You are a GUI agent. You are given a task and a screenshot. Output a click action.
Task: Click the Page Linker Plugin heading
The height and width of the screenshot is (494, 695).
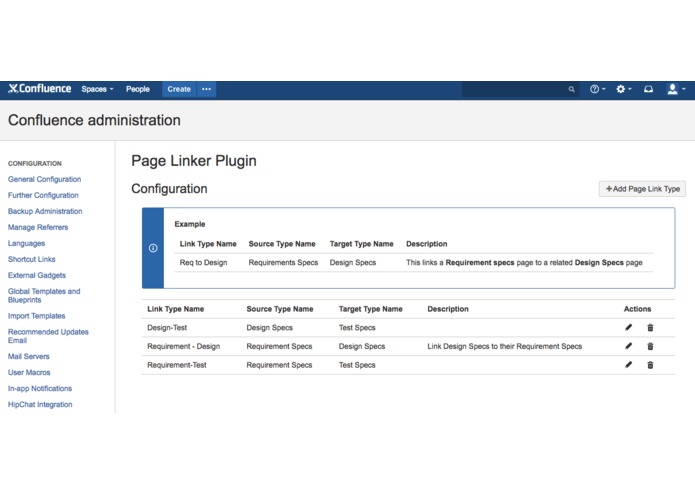click(x=194, y=160)
